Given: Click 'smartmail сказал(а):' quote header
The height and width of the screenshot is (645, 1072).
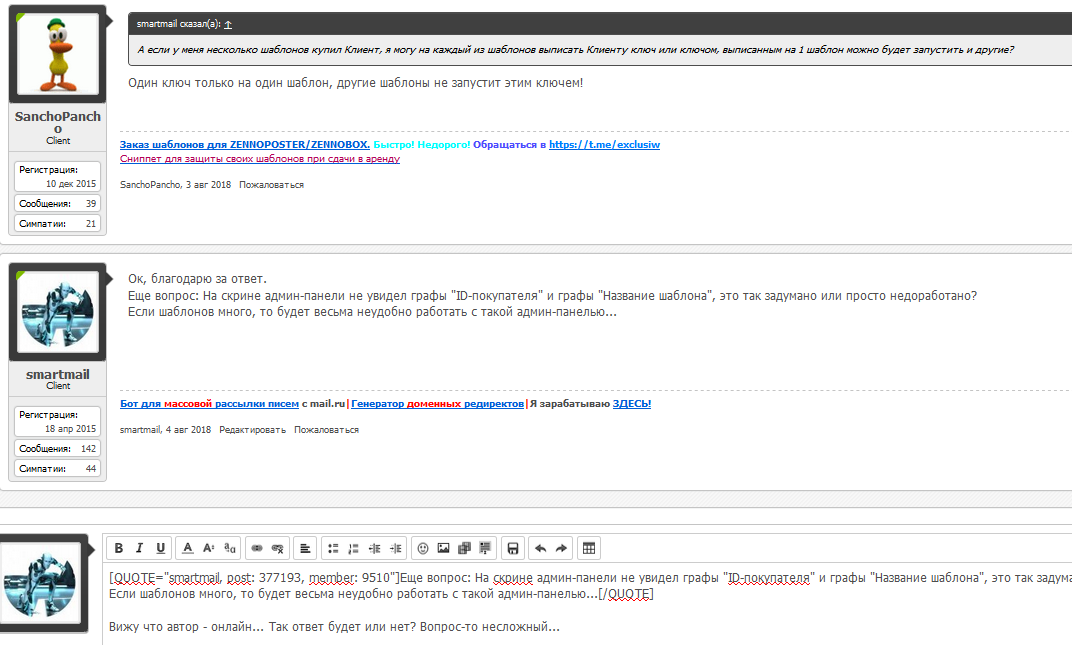Looking at the screenshot, I should coord(178,24).
